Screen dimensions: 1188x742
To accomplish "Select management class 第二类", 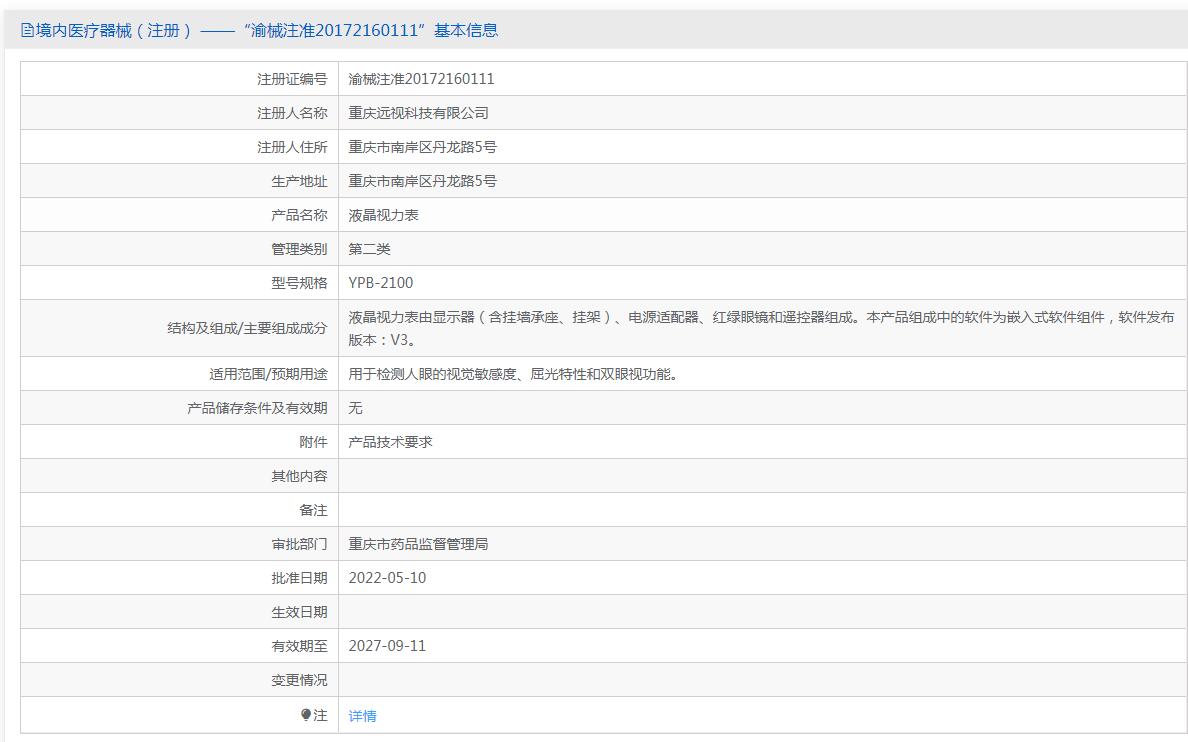I will tap(370, 249).
